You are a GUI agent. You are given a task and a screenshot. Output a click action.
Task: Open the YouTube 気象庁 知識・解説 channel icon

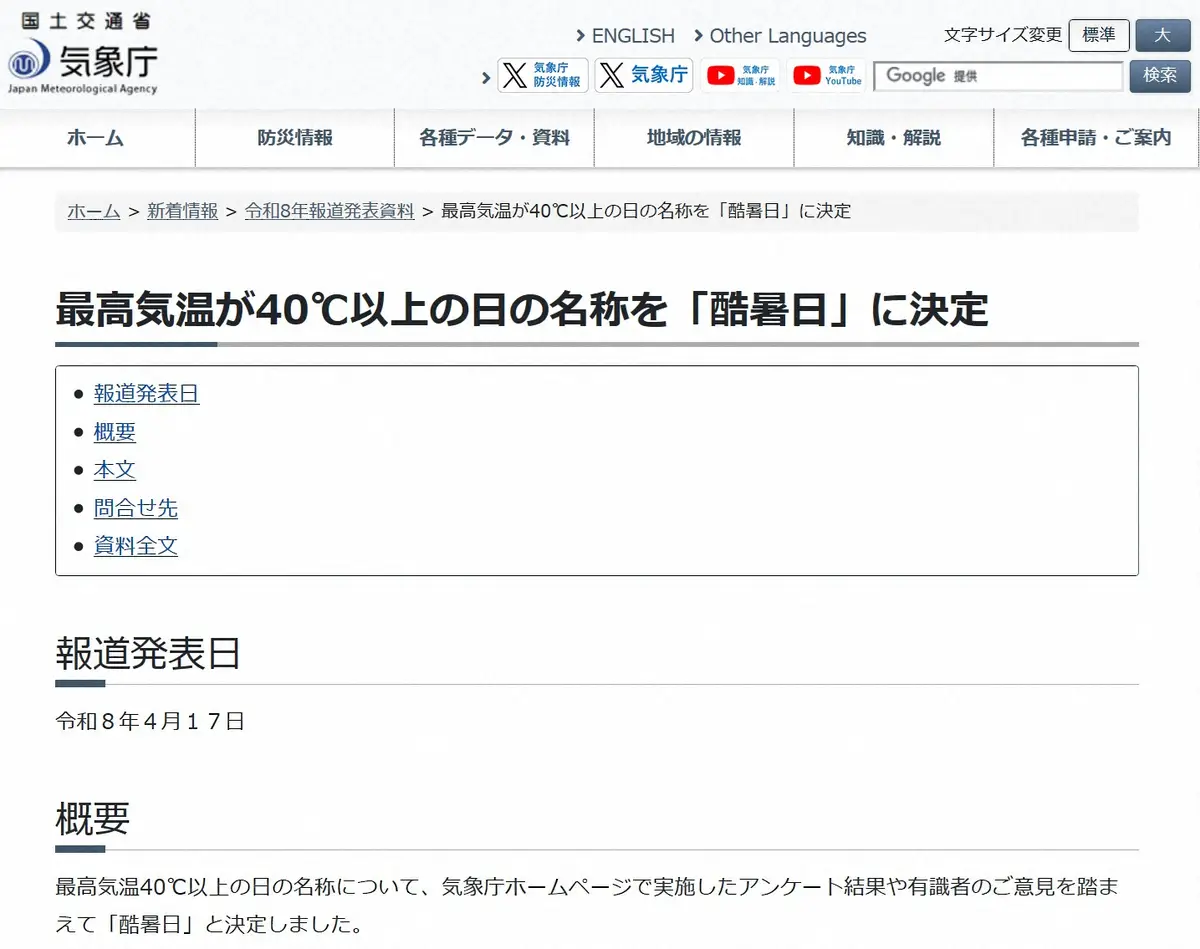click(740, 75)
